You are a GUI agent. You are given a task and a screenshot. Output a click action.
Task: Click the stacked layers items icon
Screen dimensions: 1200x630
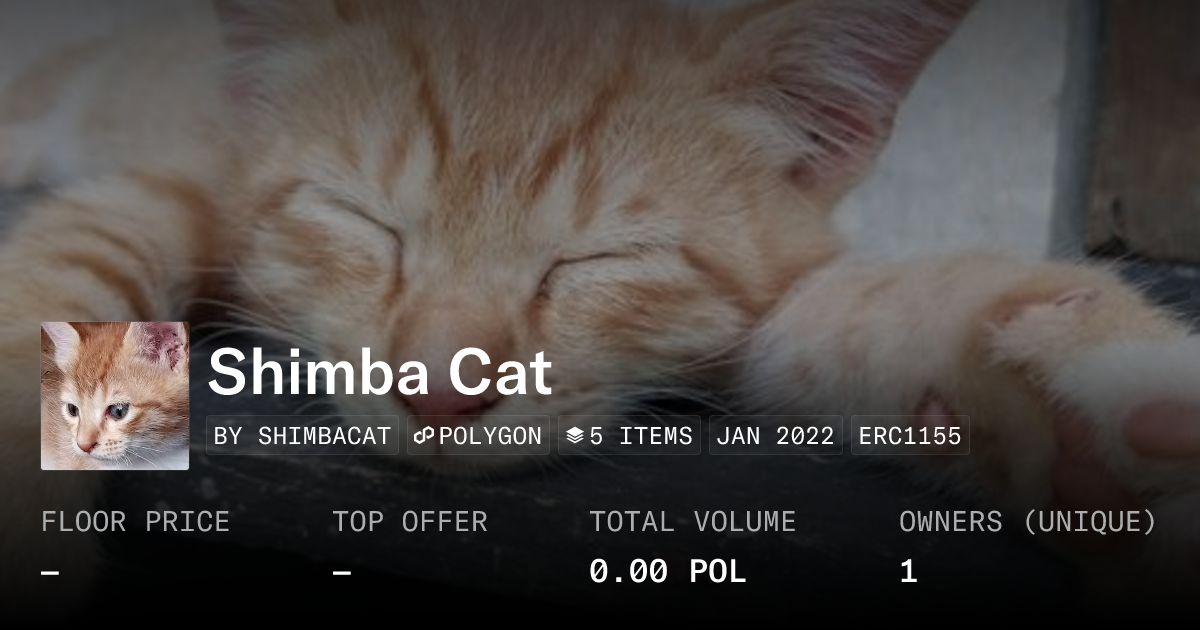(x=575, y=436)
